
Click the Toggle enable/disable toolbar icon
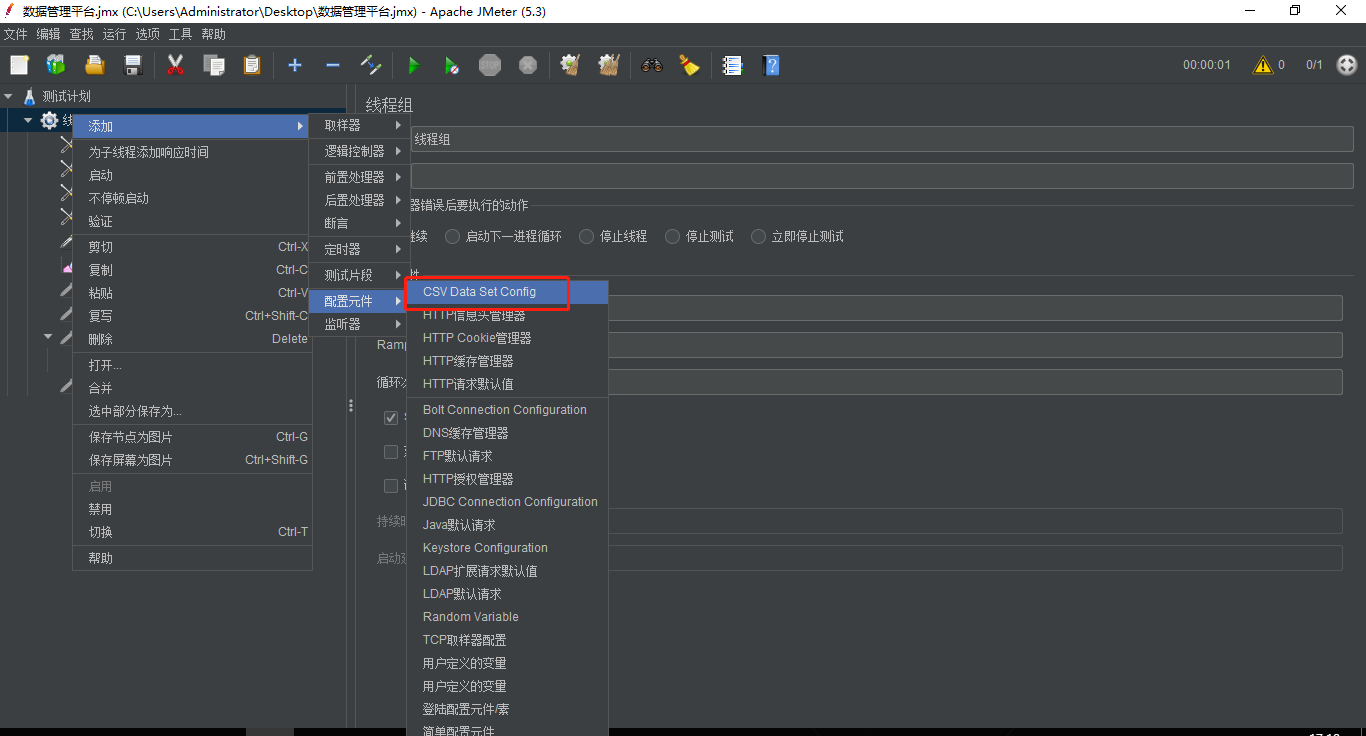371,65
